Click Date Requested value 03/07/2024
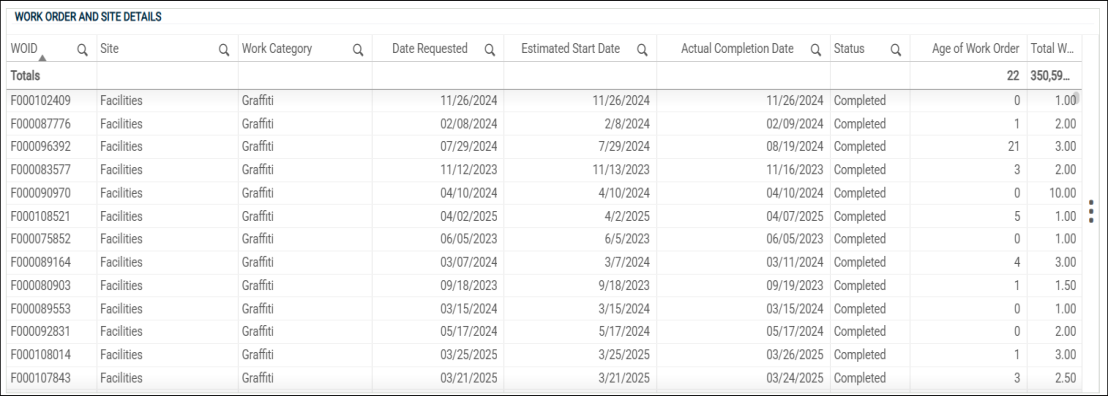The image size is (1108, 396). click(469, 262)
